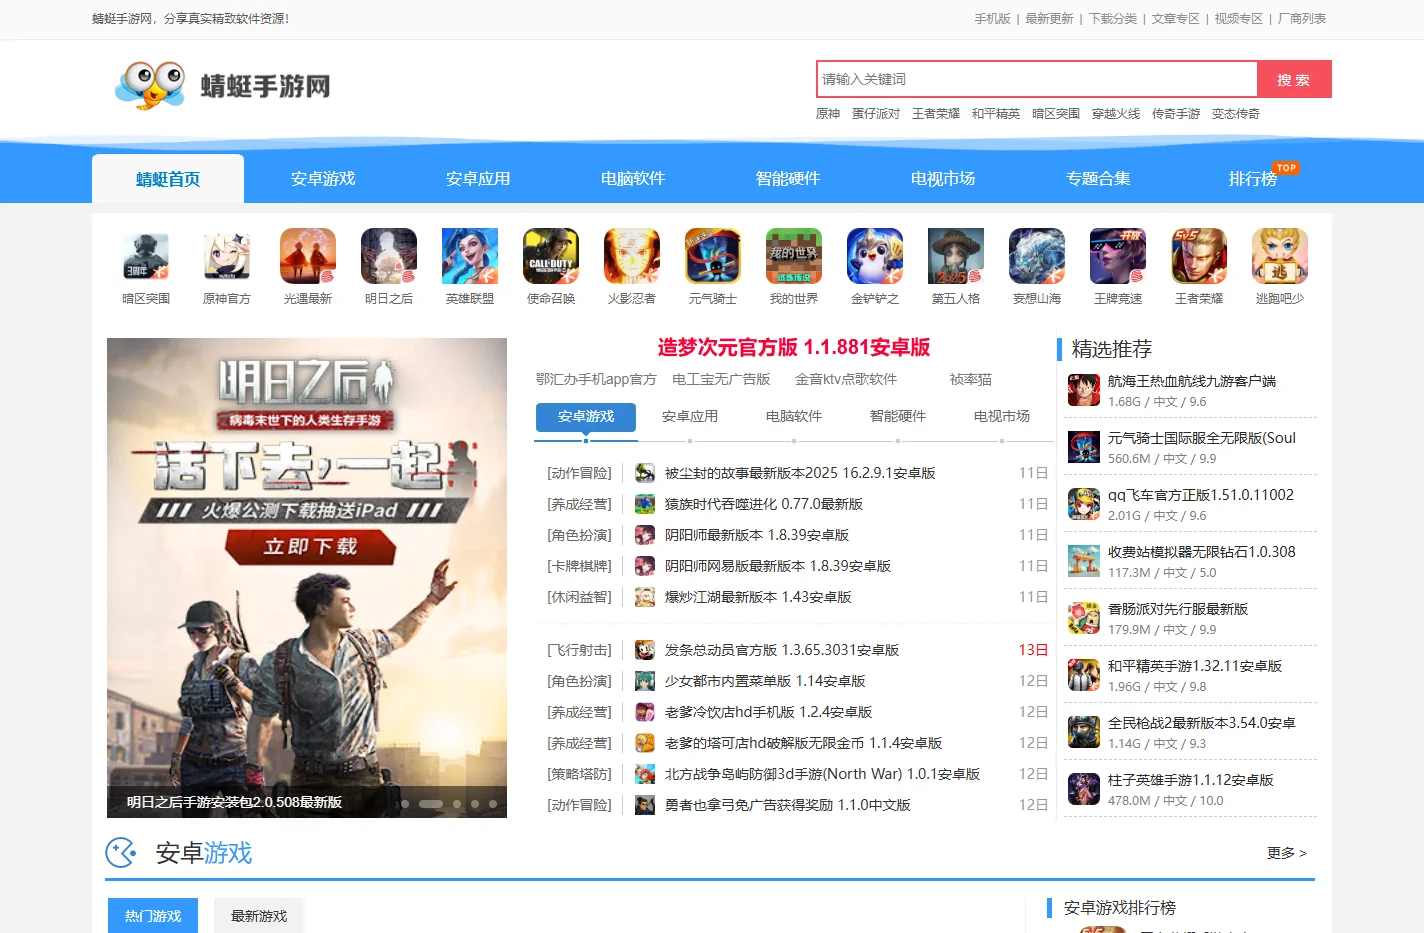Open 发条总动员官方版 1.3.65.3031安卓版 entry
Viewport: 1424px width, 933px height.
coord(782,650)
